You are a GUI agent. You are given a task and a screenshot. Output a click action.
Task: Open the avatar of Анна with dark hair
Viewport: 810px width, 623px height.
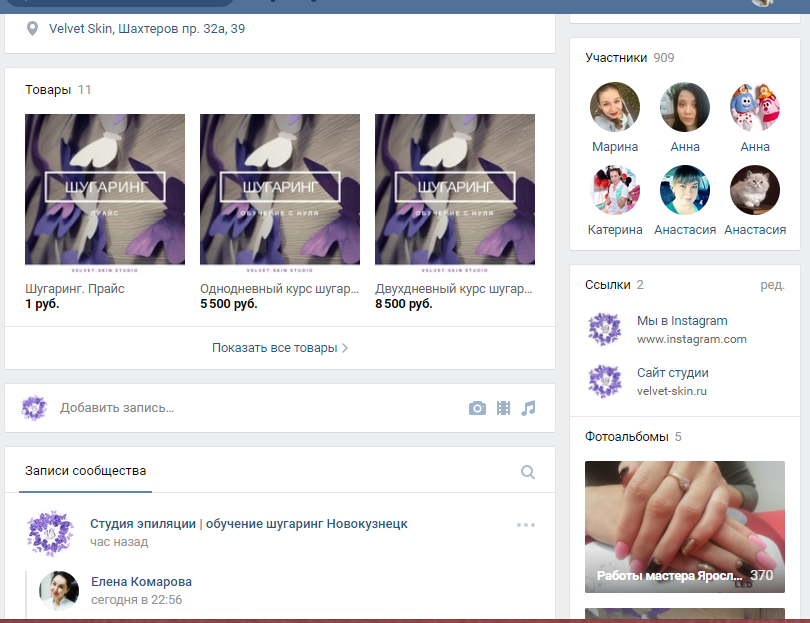(x=685, y=107)
